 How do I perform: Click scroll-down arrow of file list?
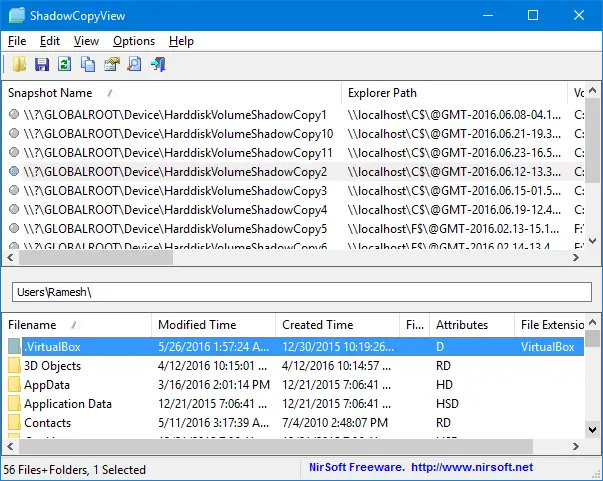click(x=593, y=429)
